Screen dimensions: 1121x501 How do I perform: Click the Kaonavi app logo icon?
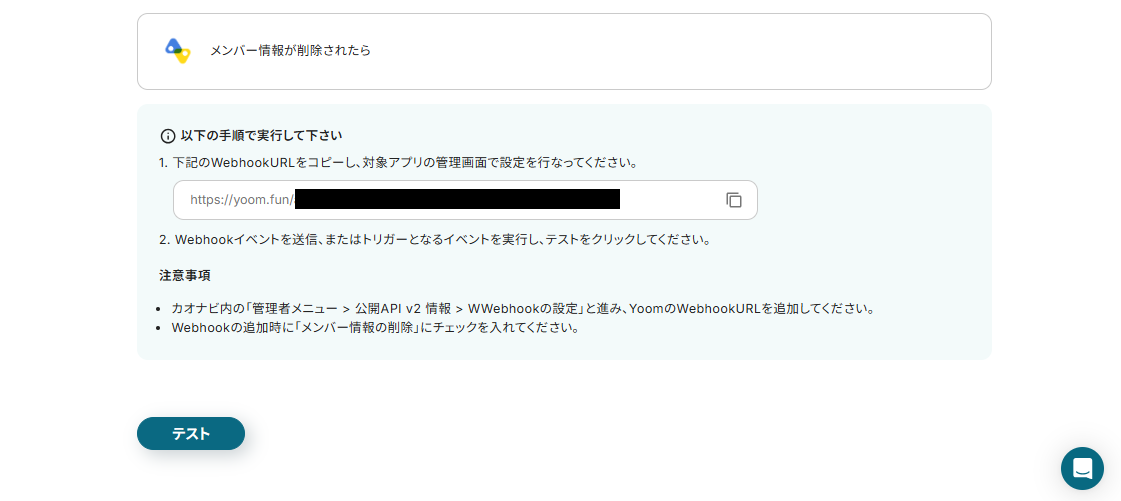[x=177, y=51]
